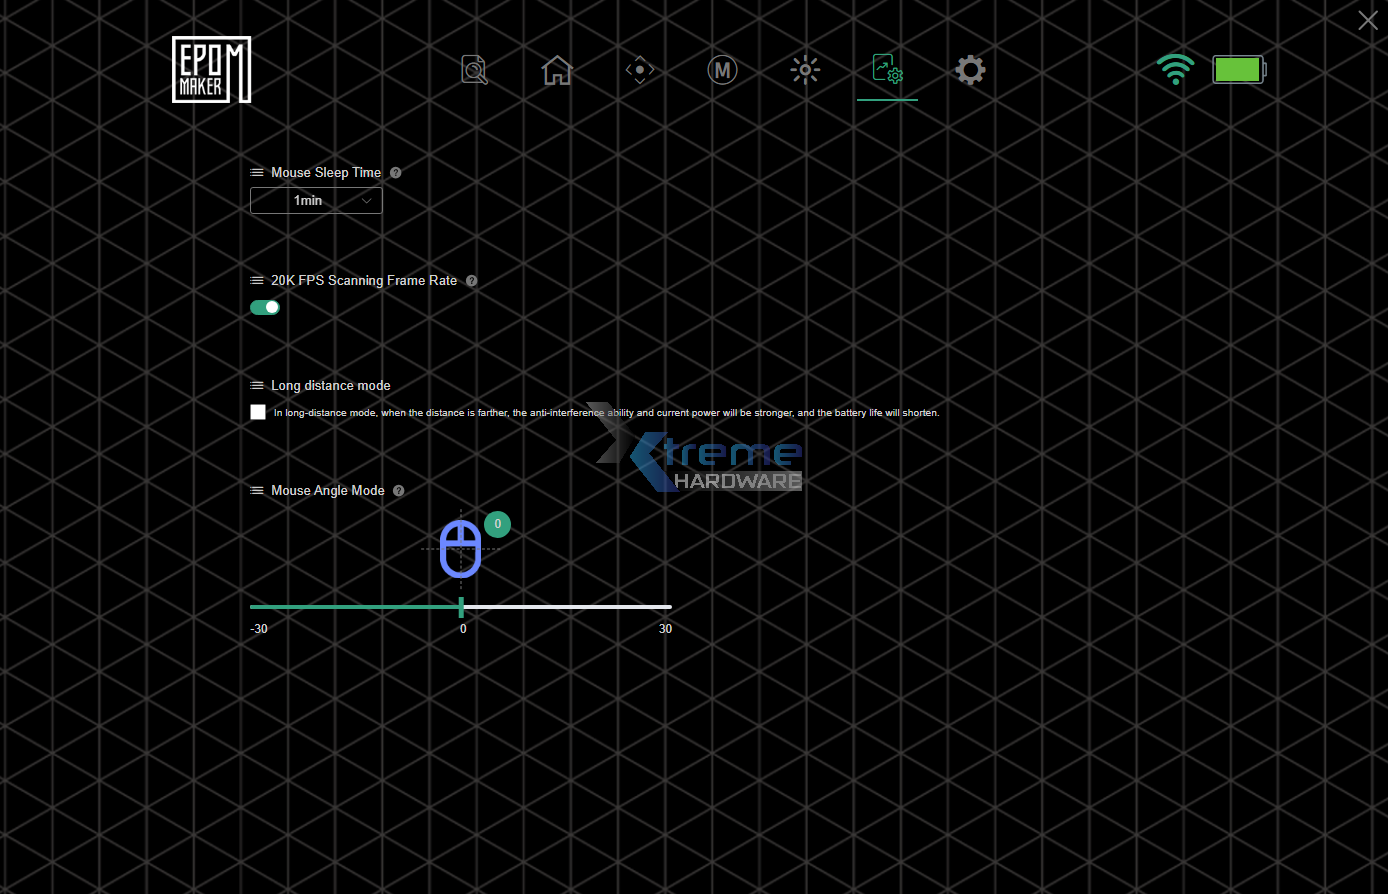The width and height of the screenshot is (1388, 894).
Task: Expand the Mouse Sleep Time 1min selector
Action: point(316,200)
